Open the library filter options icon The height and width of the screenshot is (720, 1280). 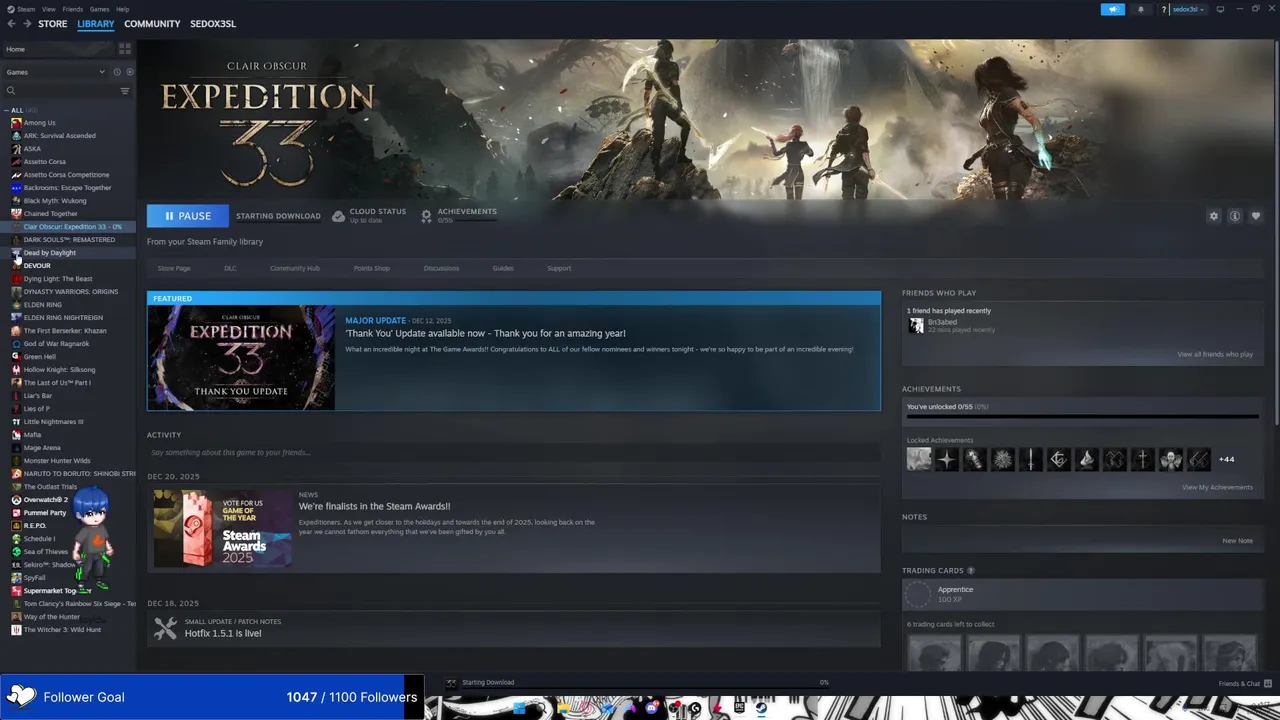(x=125, y=91)
